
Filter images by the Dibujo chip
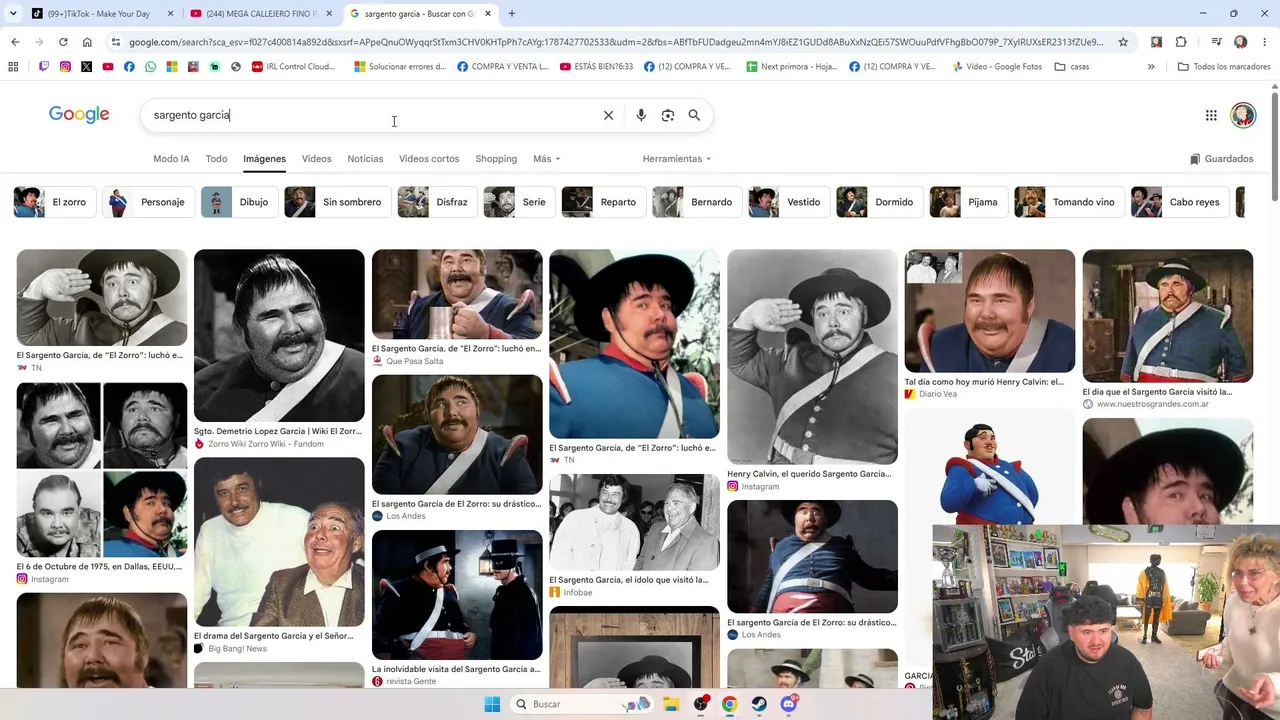tap(238, 202)
